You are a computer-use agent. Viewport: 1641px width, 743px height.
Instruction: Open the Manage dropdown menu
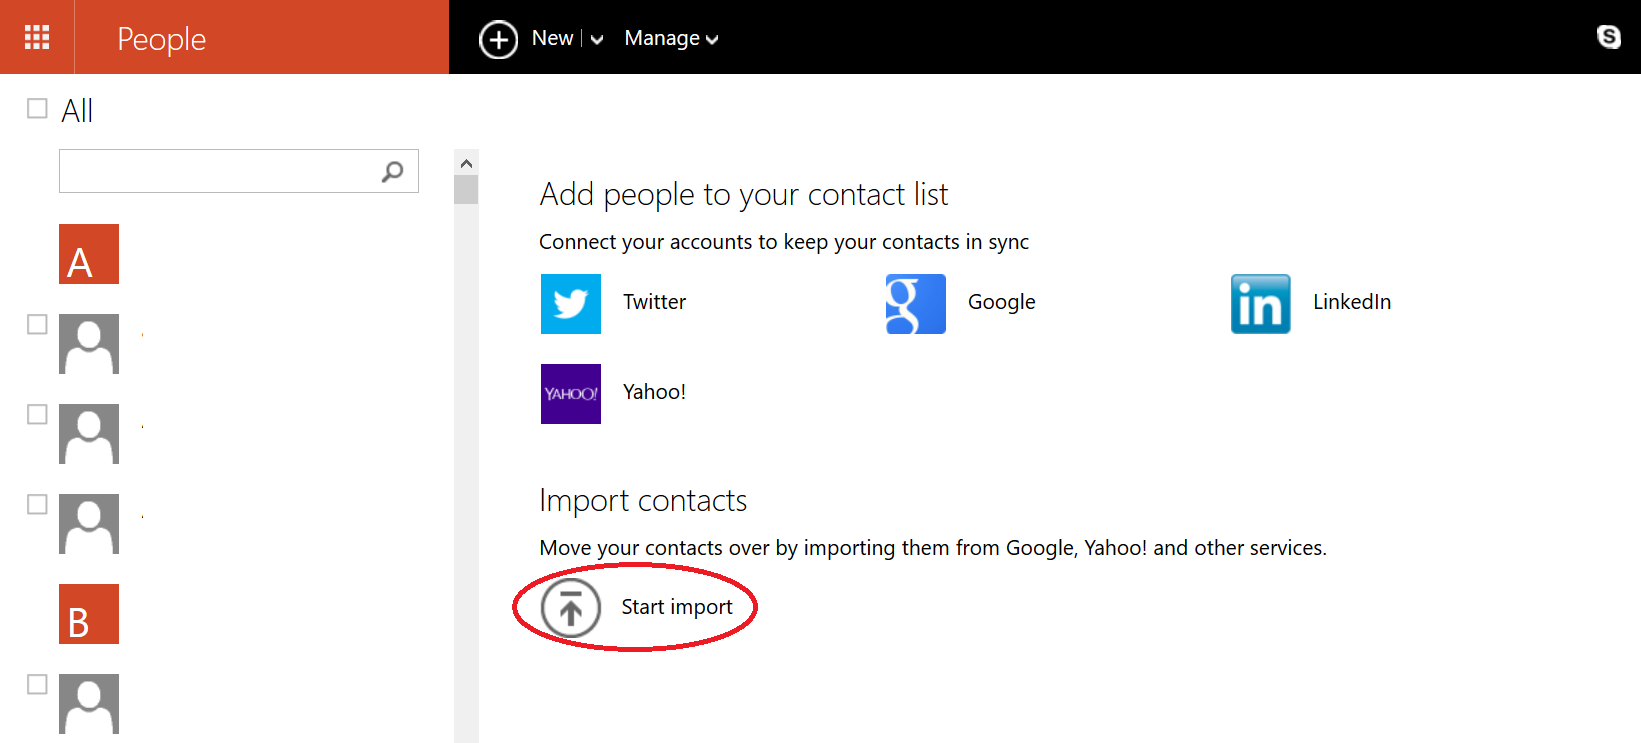click(671, 38)
